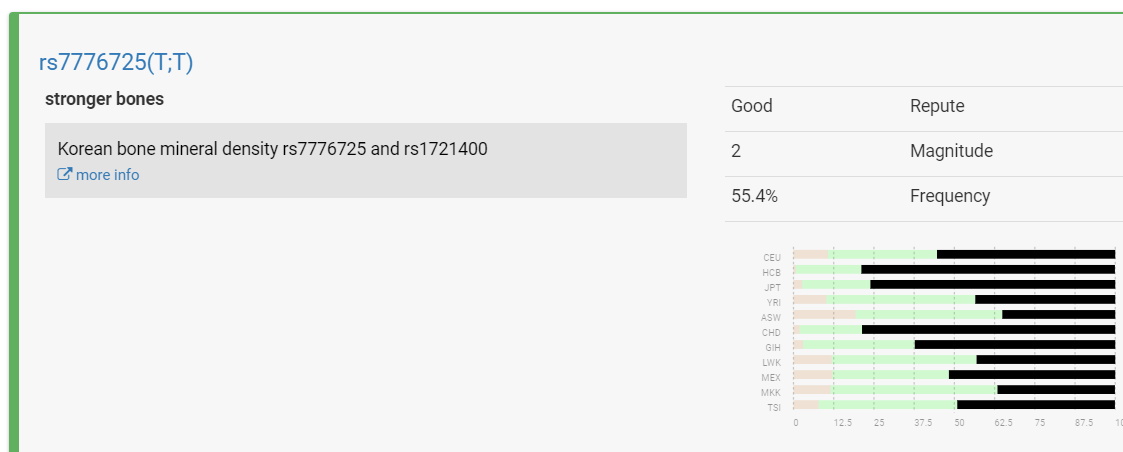Click the GIH bar's black segment
This screenshot has height=452, width=1123.
pos(1014,345)
